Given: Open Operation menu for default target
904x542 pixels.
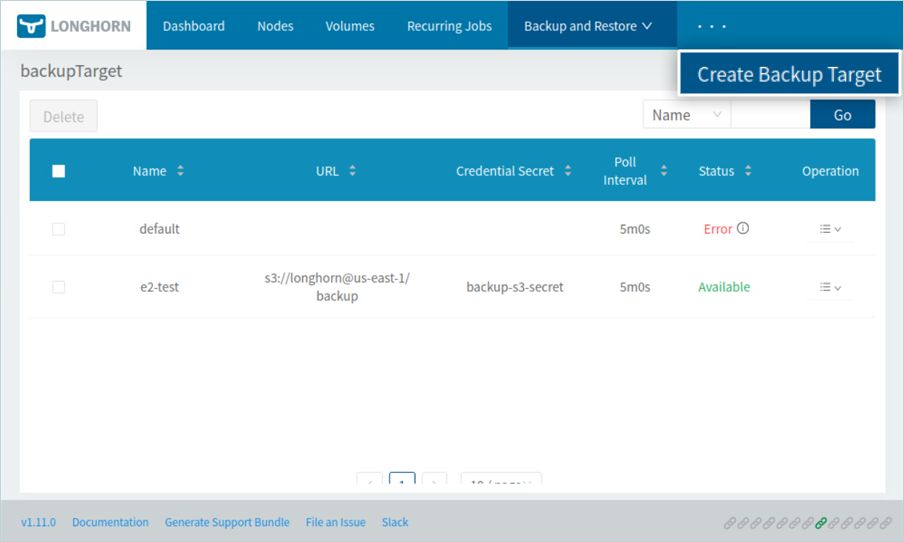Looking at the screenshot, I should [830, 229].
